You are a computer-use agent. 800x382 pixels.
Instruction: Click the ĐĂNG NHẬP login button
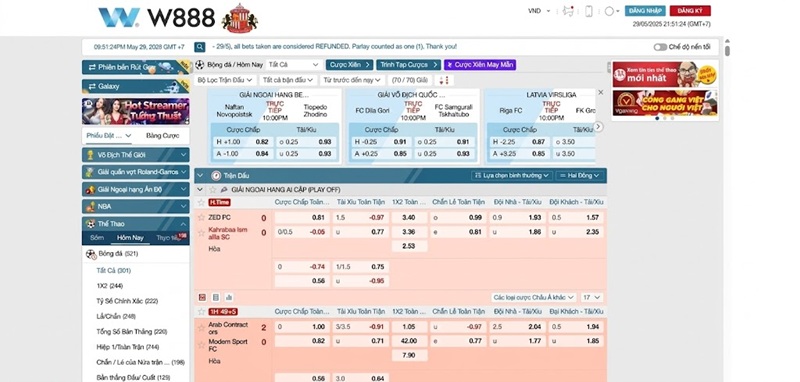point(645,11)
